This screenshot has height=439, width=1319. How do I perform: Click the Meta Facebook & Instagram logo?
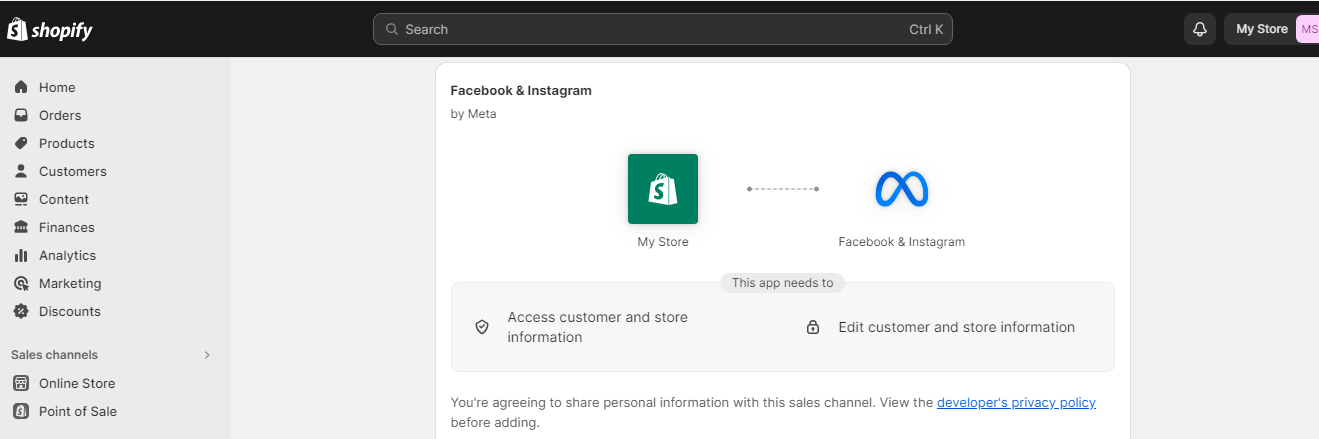pos(902,189)
